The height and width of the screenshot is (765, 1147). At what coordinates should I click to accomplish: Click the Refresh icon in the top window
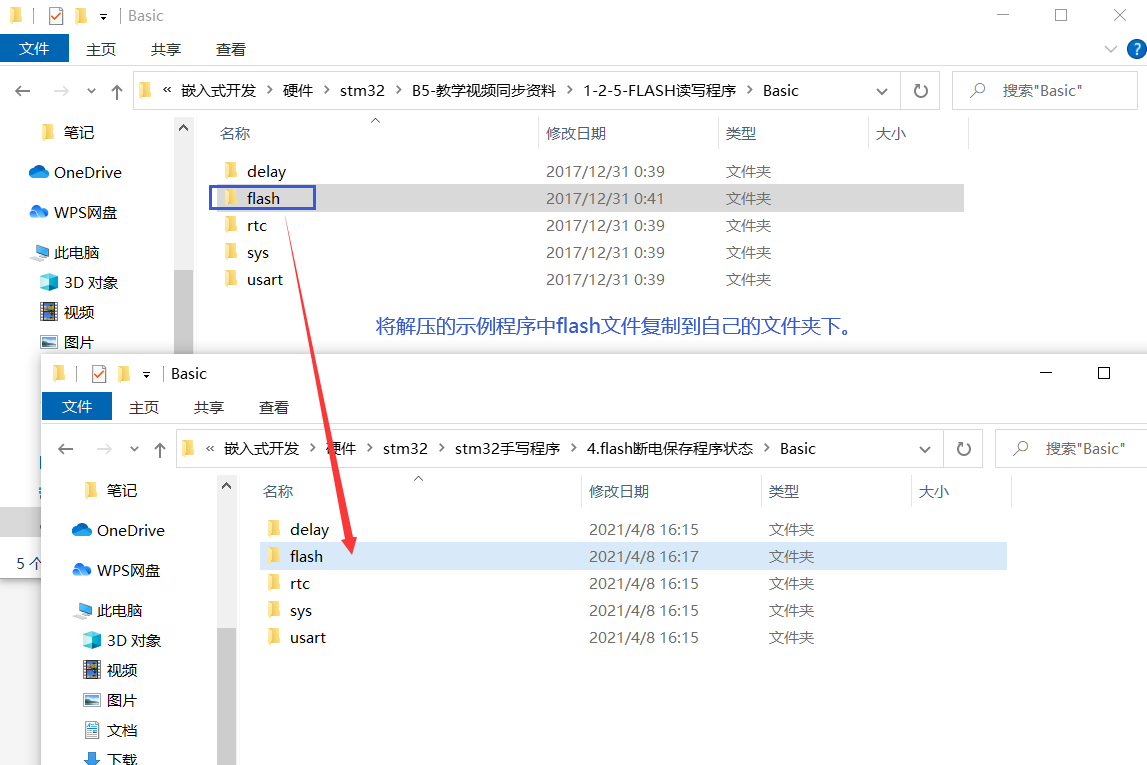click(919, 90)
